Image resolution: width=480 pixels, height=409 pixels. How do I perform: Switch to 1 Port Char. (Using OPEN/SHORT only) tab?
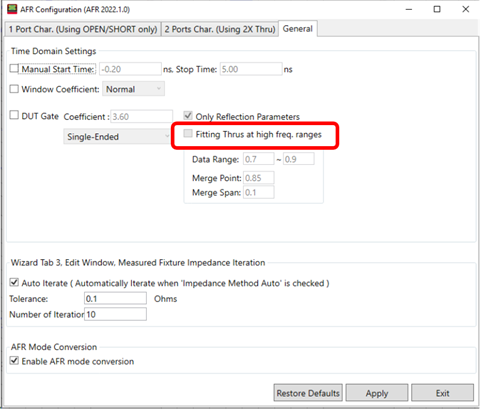tap(83, 29)
